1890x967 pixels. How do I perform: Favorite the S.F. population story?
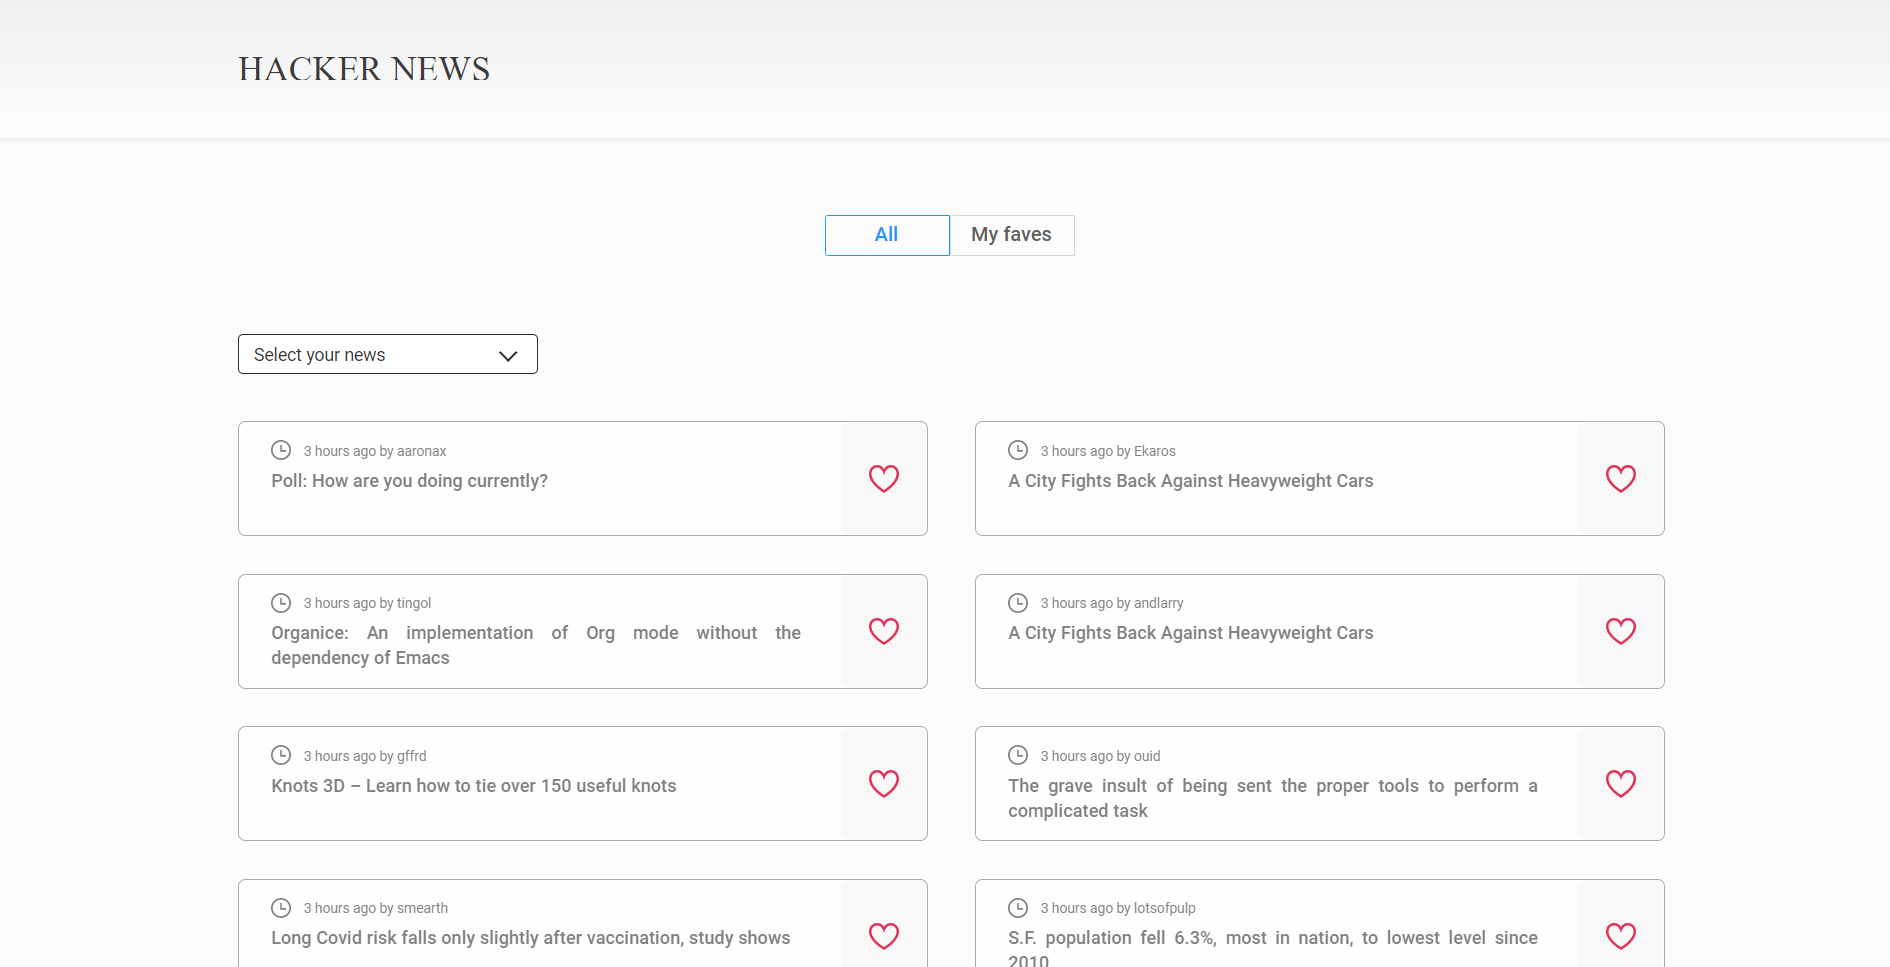pos(1621,936)
